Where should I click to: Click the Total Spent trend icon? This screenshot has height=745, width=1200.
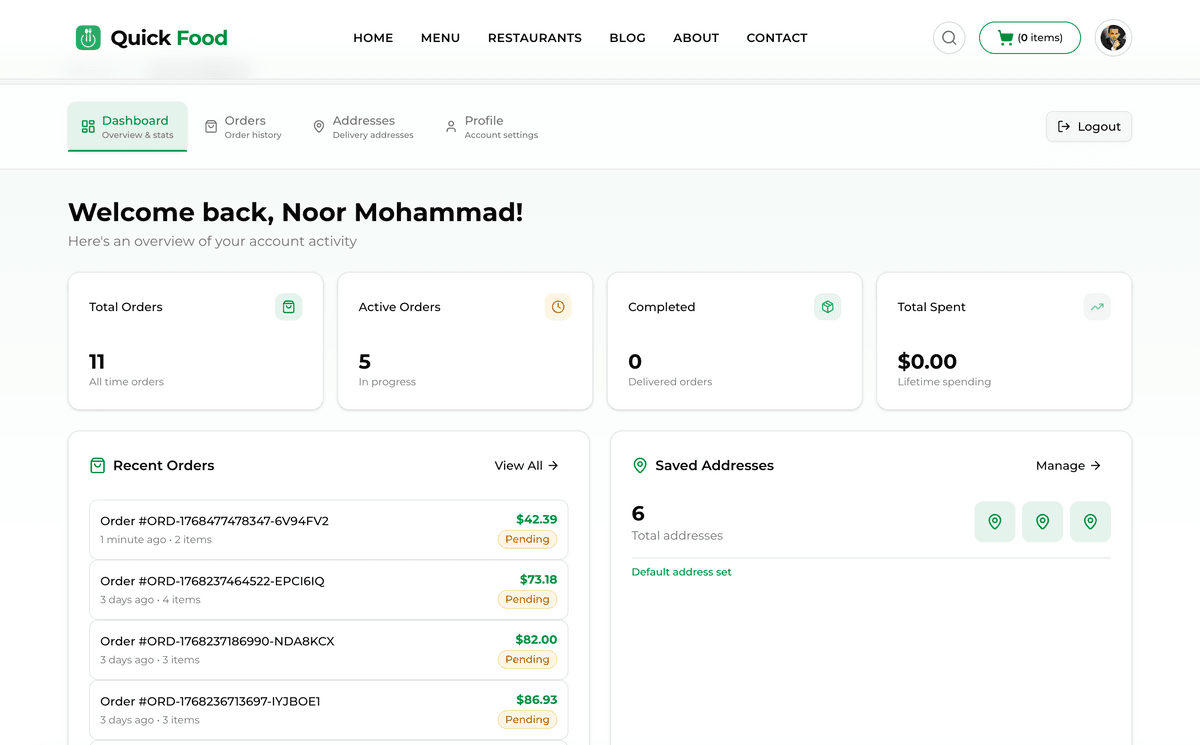point(1097,307)
